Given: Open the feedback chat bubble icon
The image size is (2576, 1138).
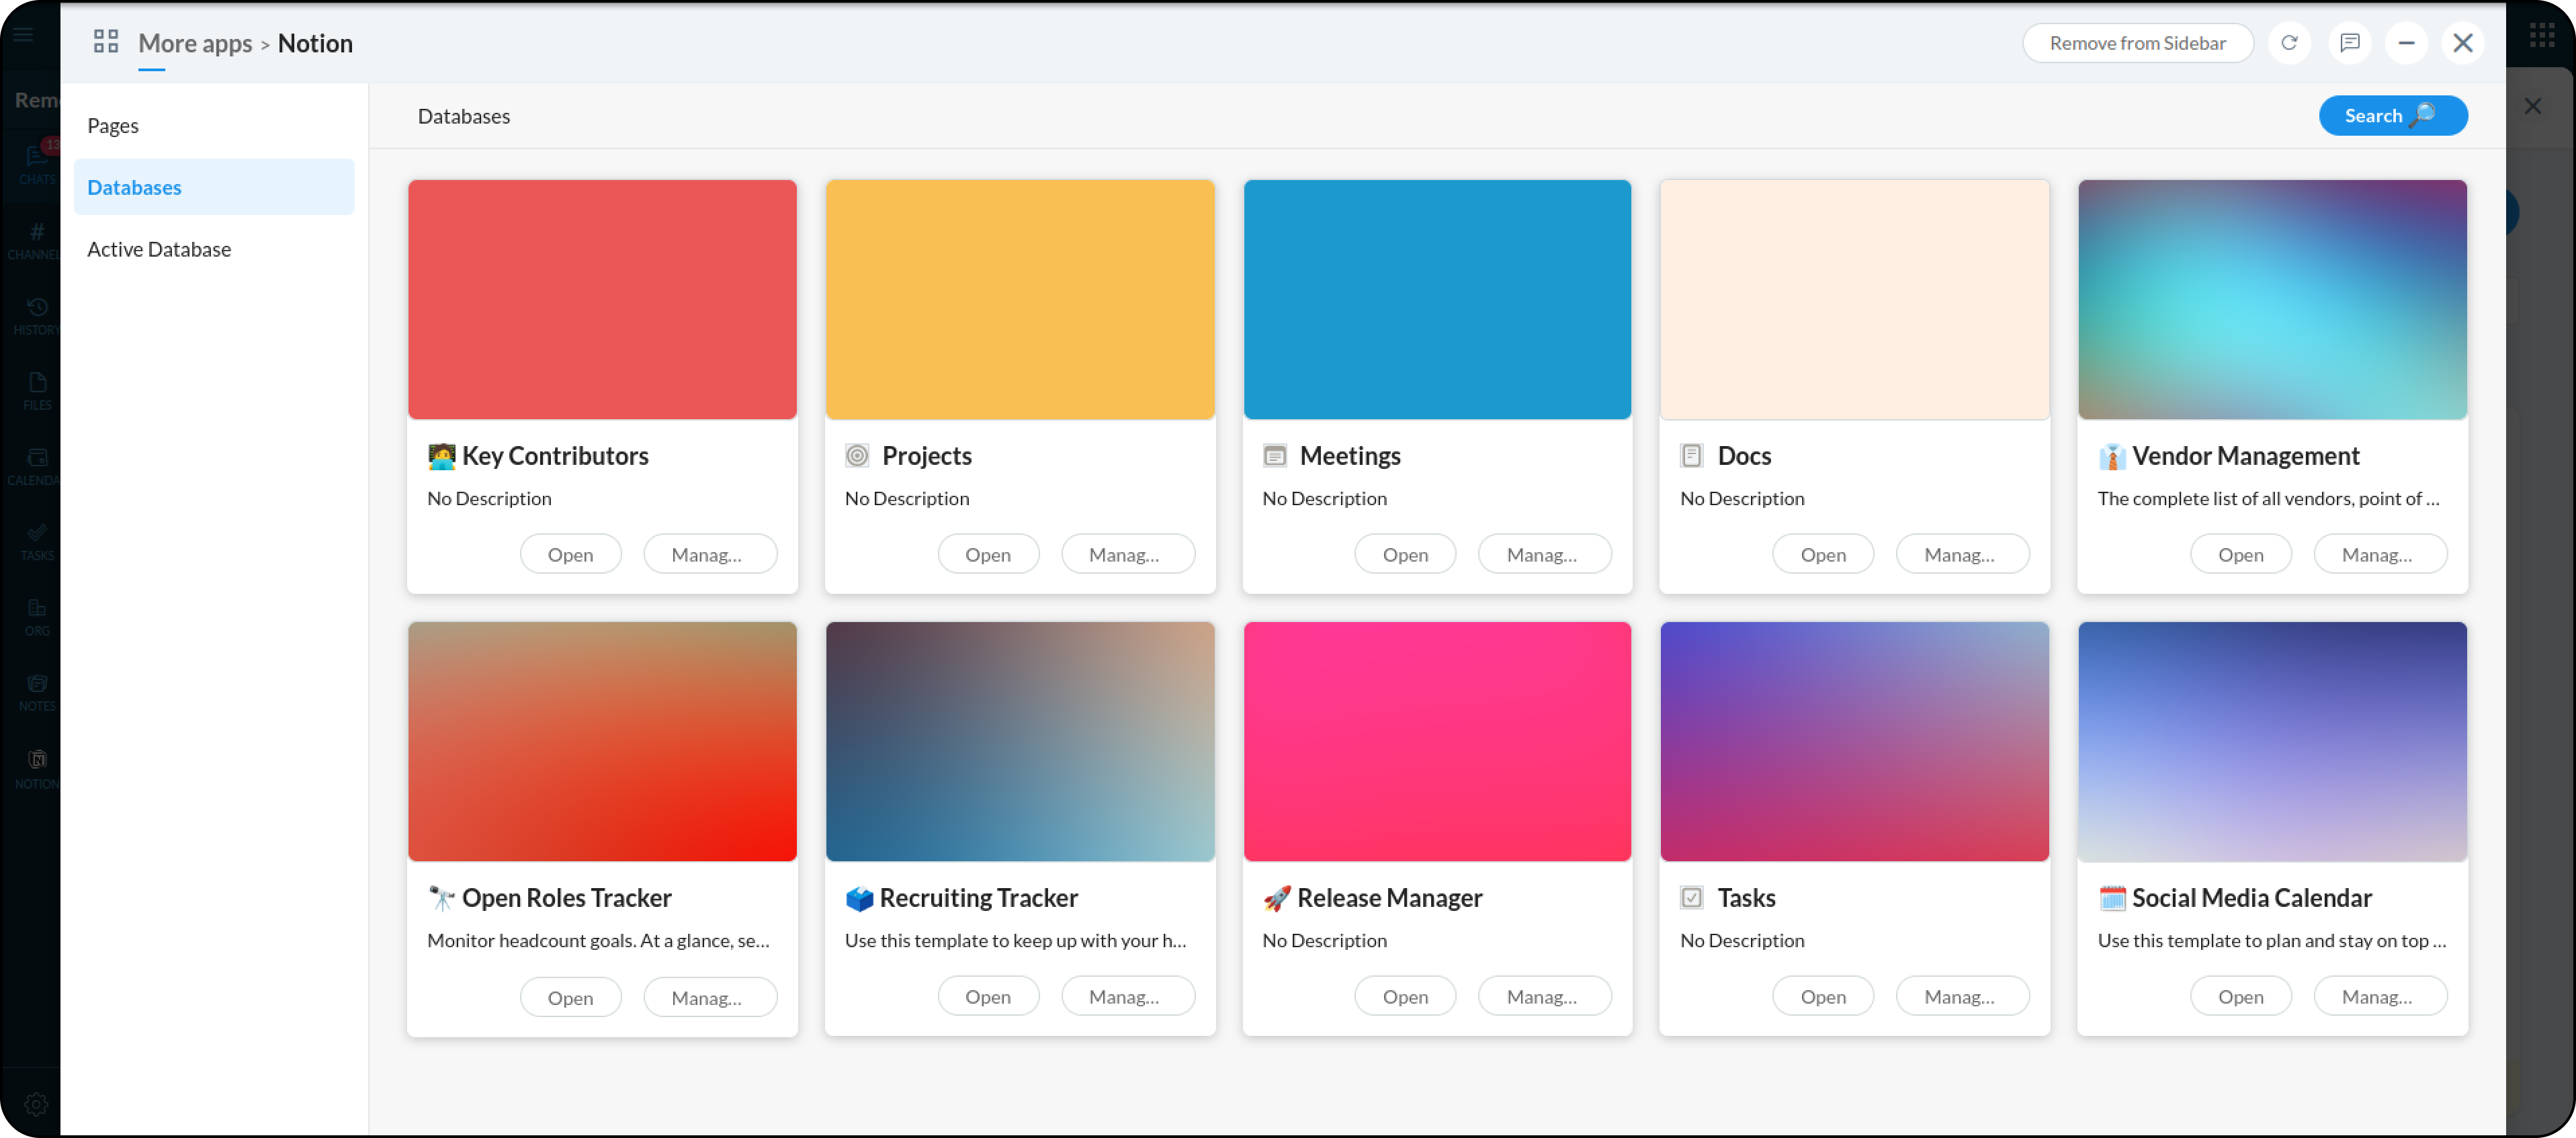Looking at the screenshot, I should pyautogui.click(x=2349, y=43).
